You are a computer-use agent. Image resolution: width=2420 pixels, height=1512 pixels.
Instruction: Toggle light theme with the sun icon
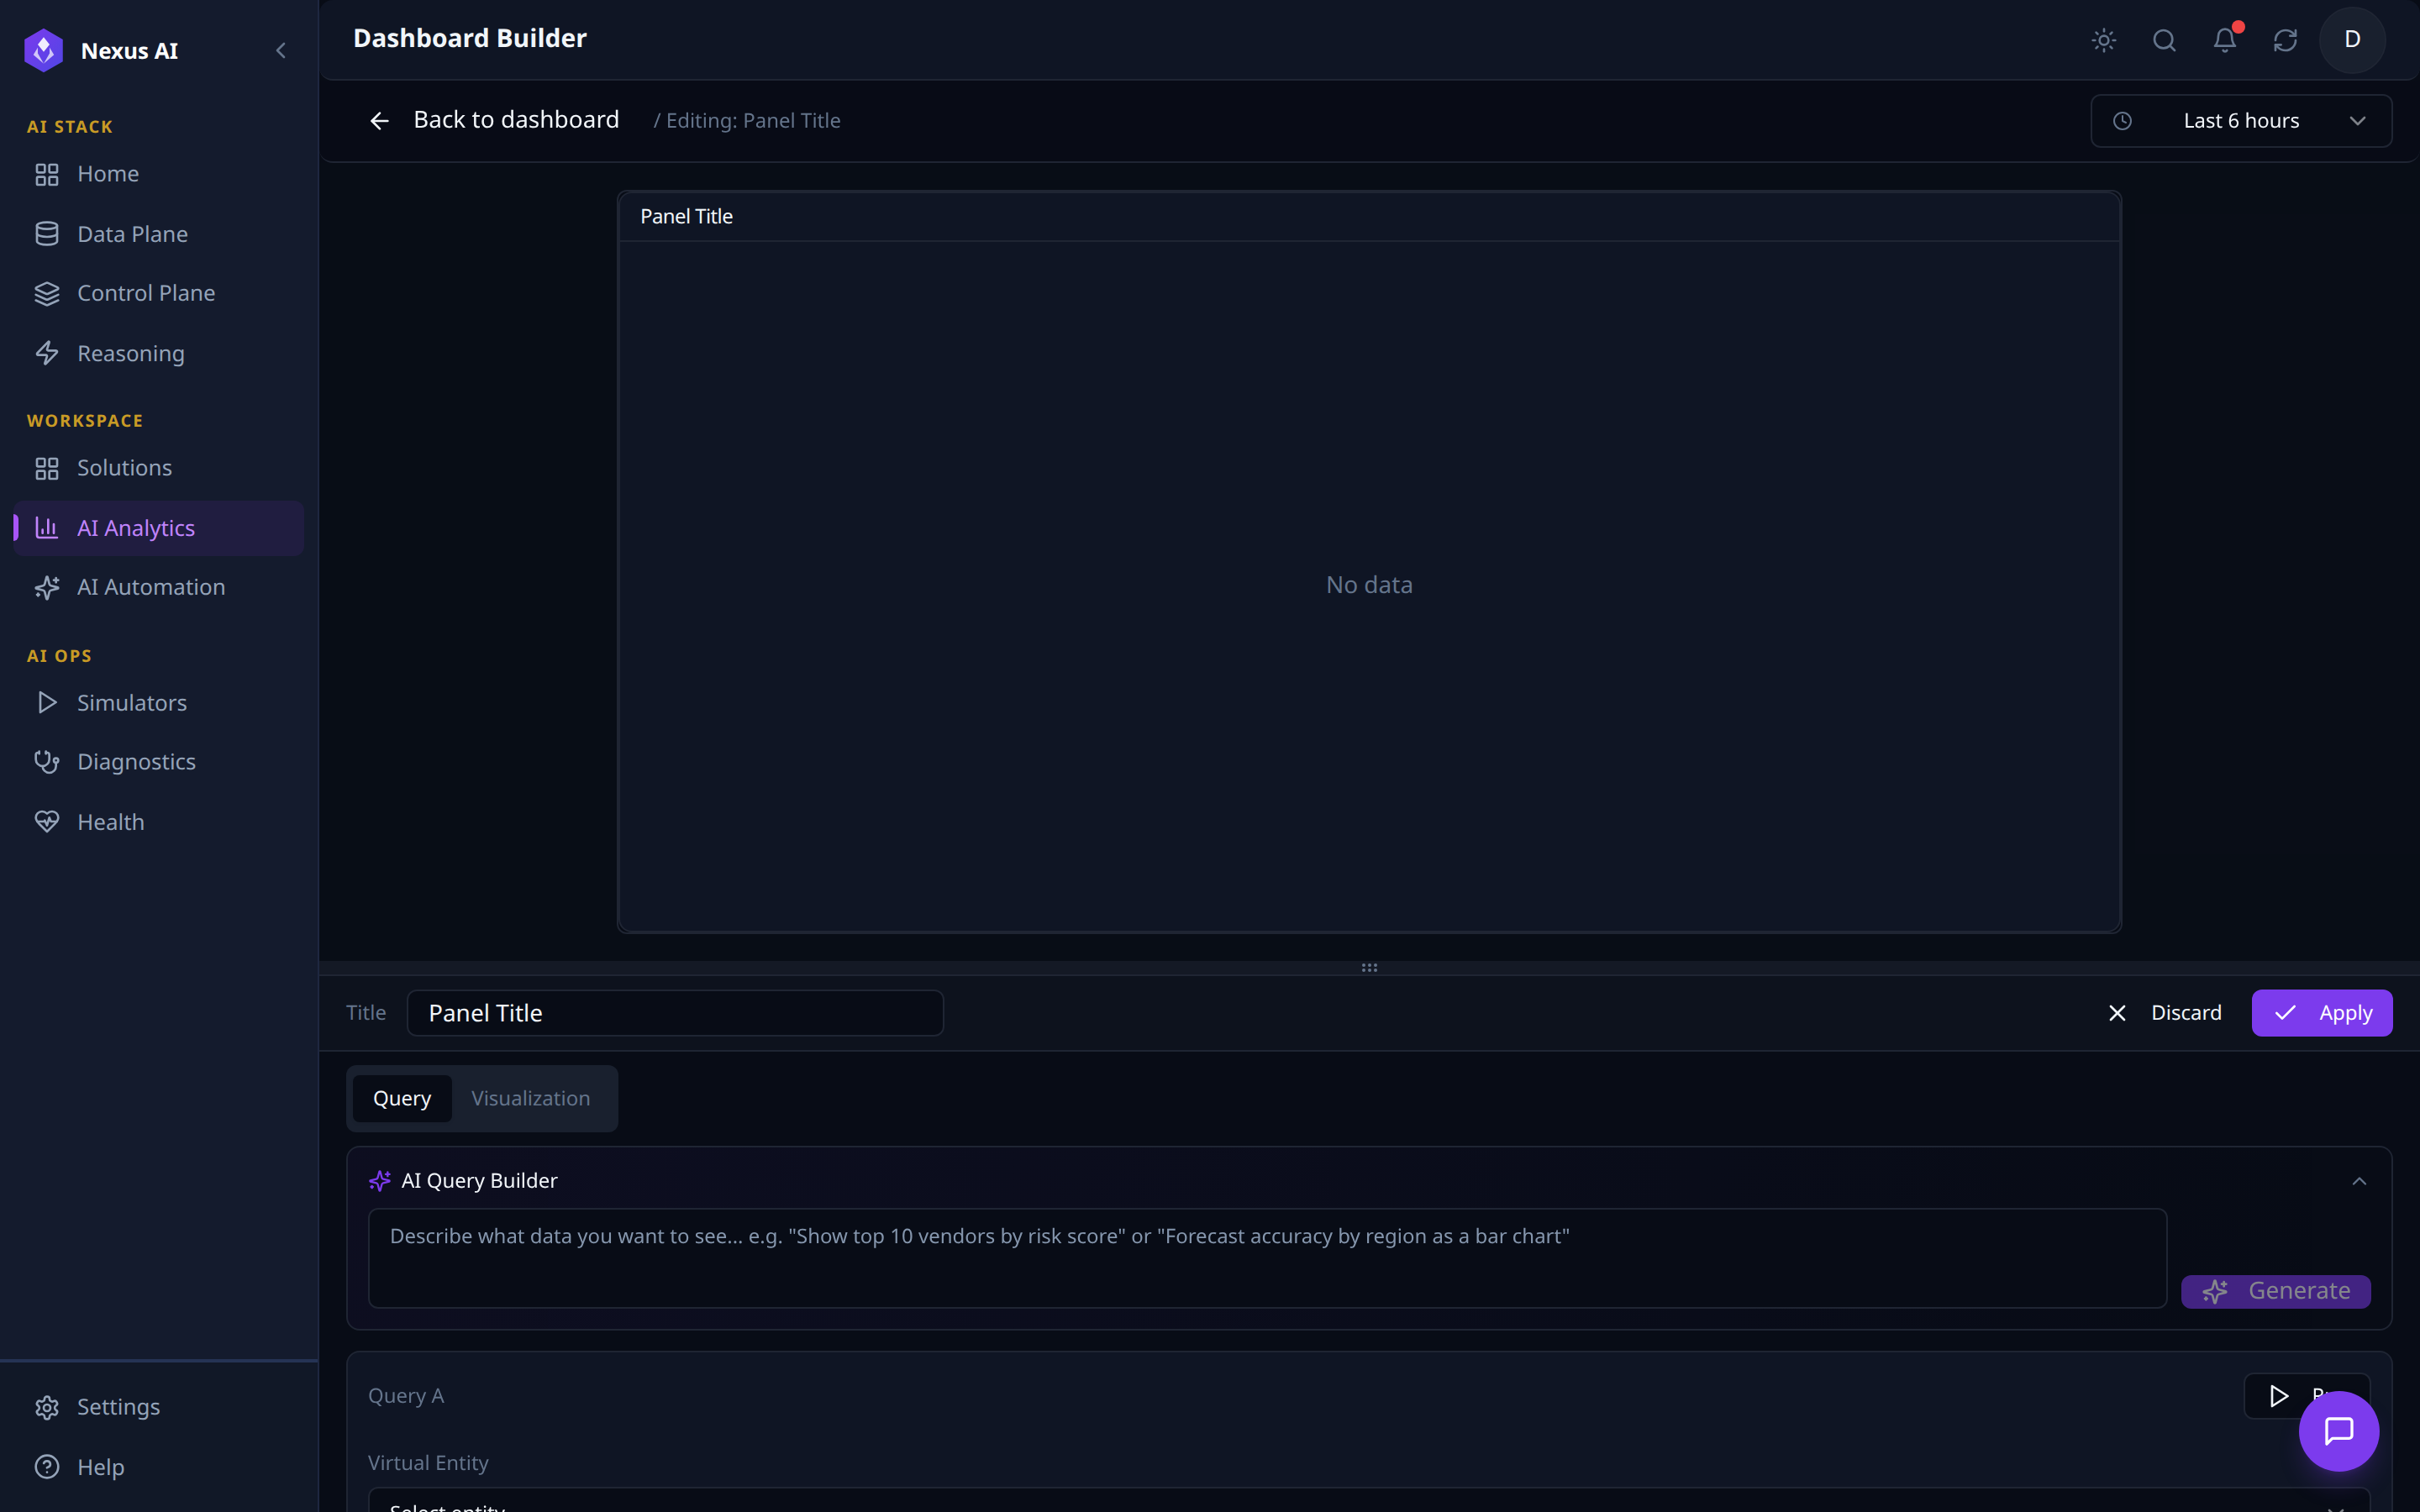tap(2104, 40)
